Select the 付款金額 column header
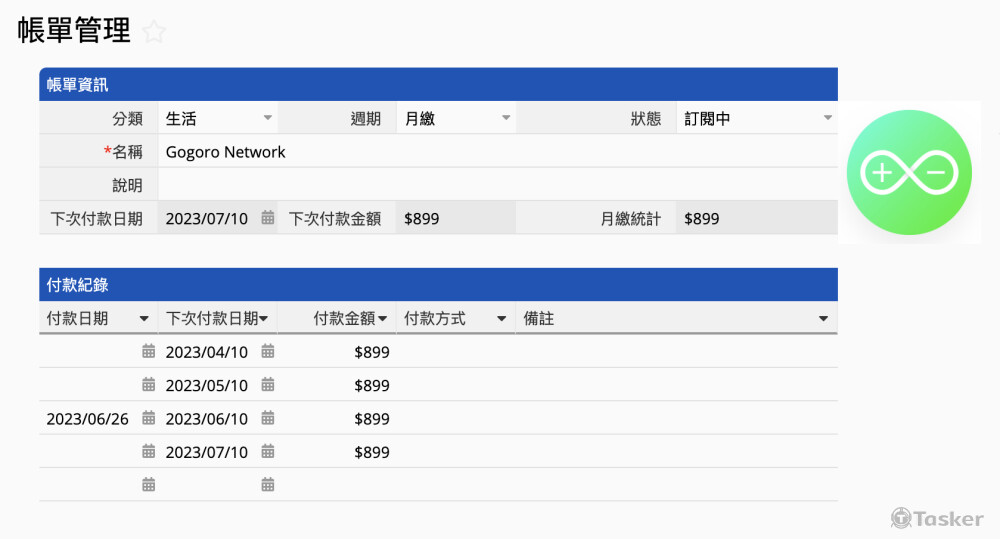 click(343, 319)
